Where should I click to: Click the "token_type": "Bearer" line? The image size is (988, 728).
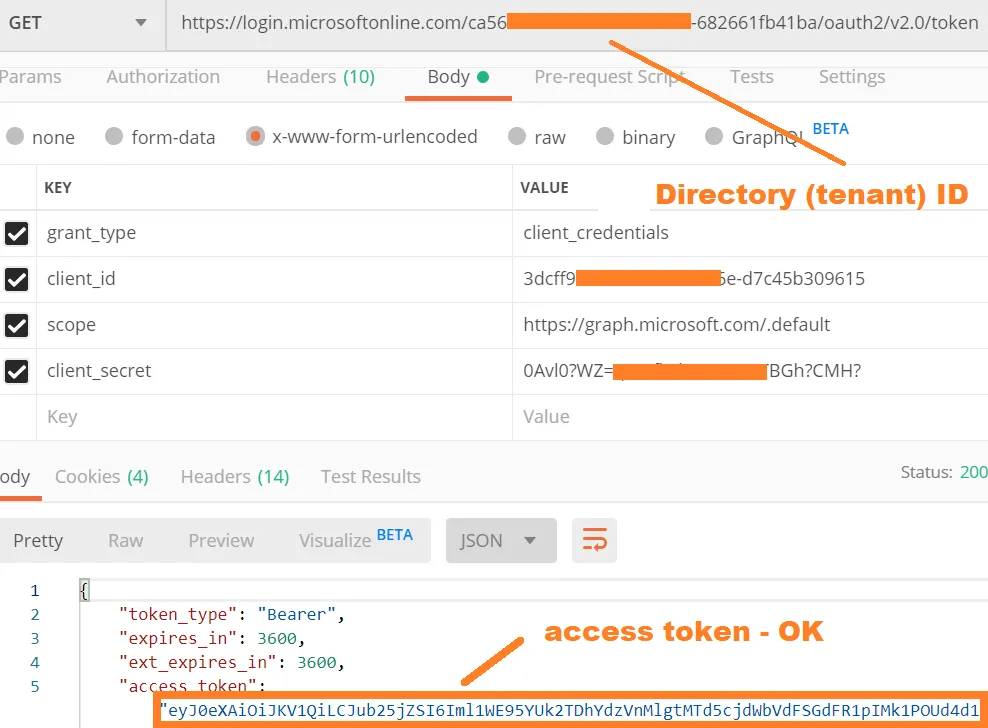pos(231,615)
